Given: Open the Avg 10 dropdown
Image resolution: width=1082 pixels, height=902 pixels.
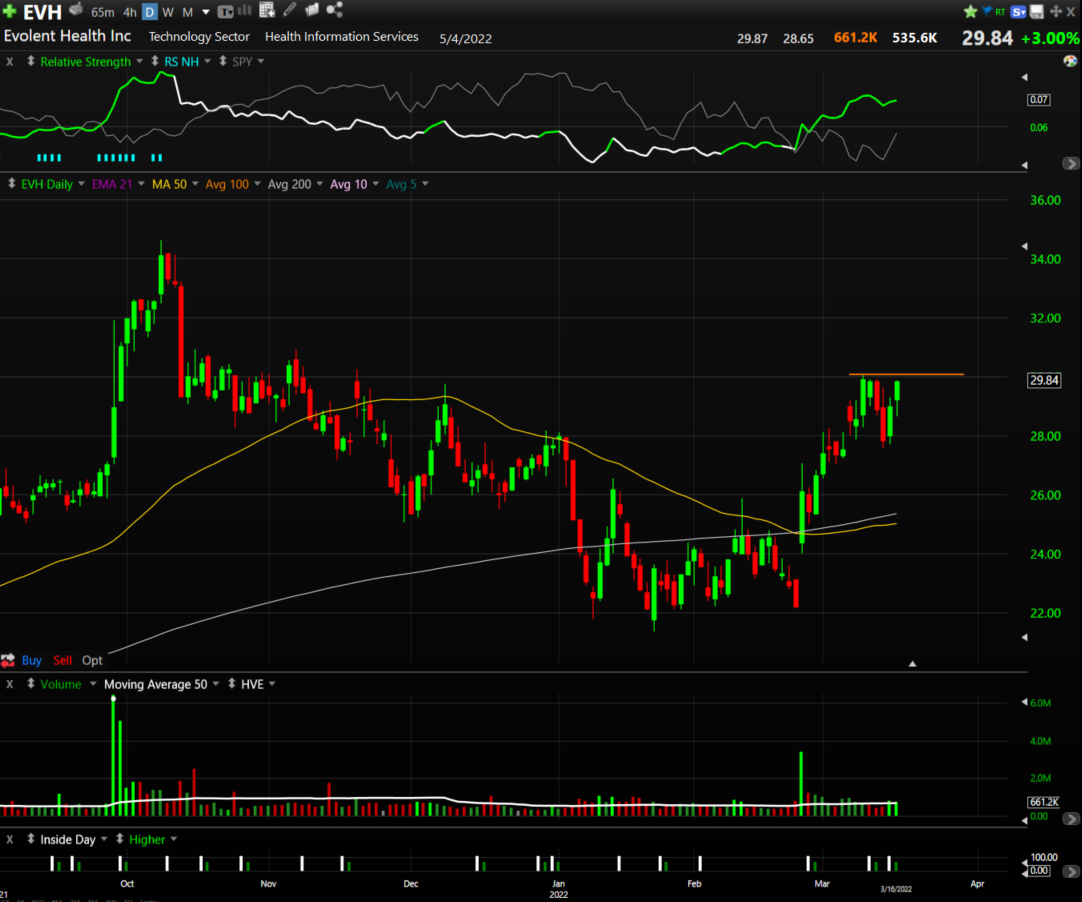Looking at the screenshot, I should click(x=375, y=184).
